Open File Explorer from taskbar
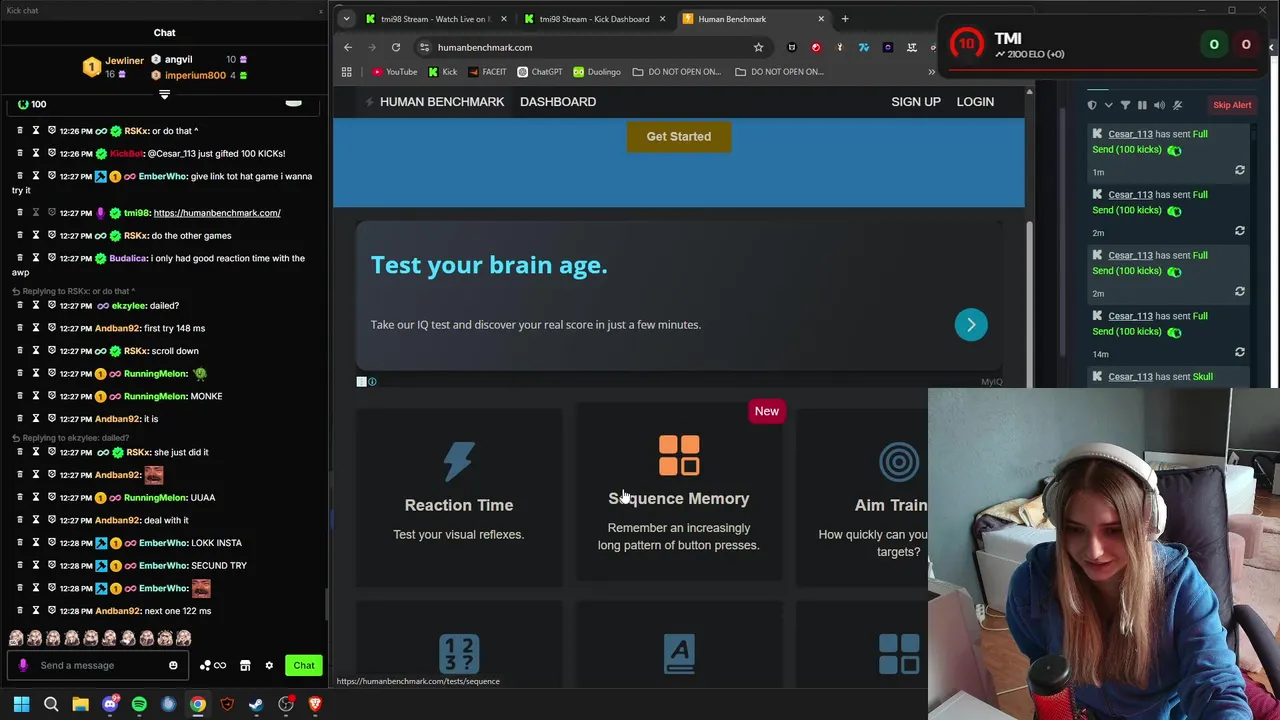This screenshot has width=1280, height=720. 80,704
